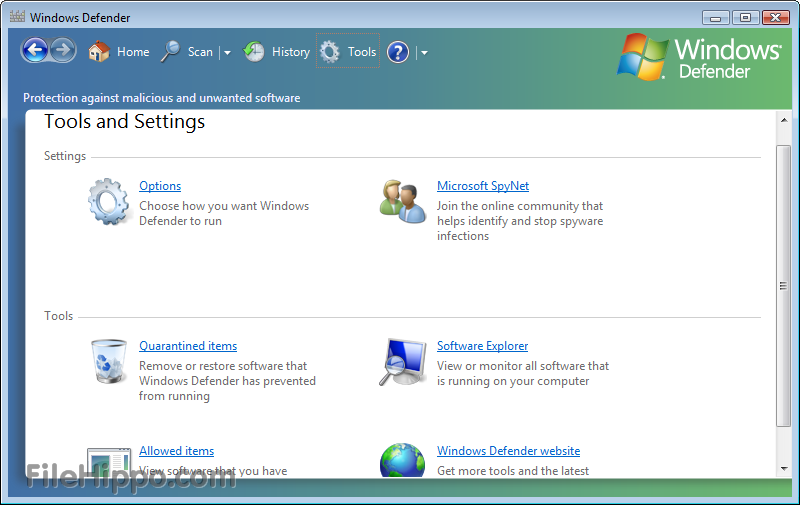The image size is (800, 505).
Task: Click 'Join the online community that' text
Action: pos(520,206)
